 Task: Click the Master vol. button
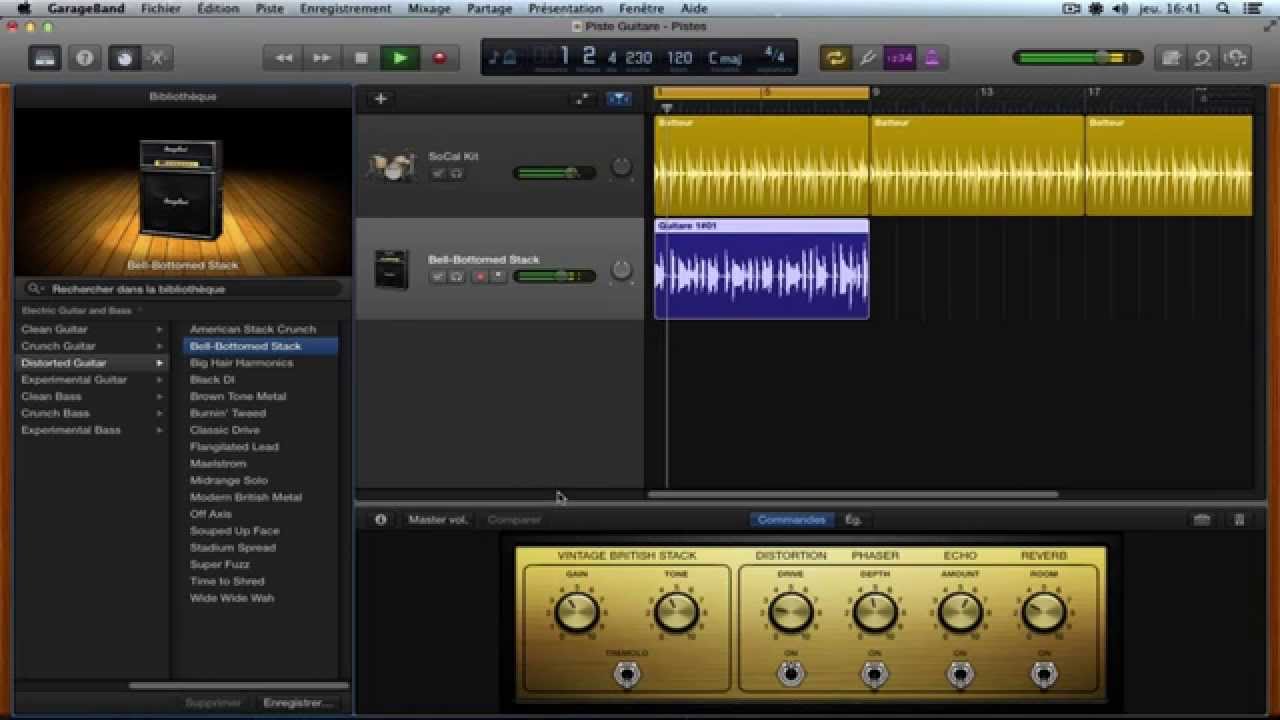click(x=437, y=520)
